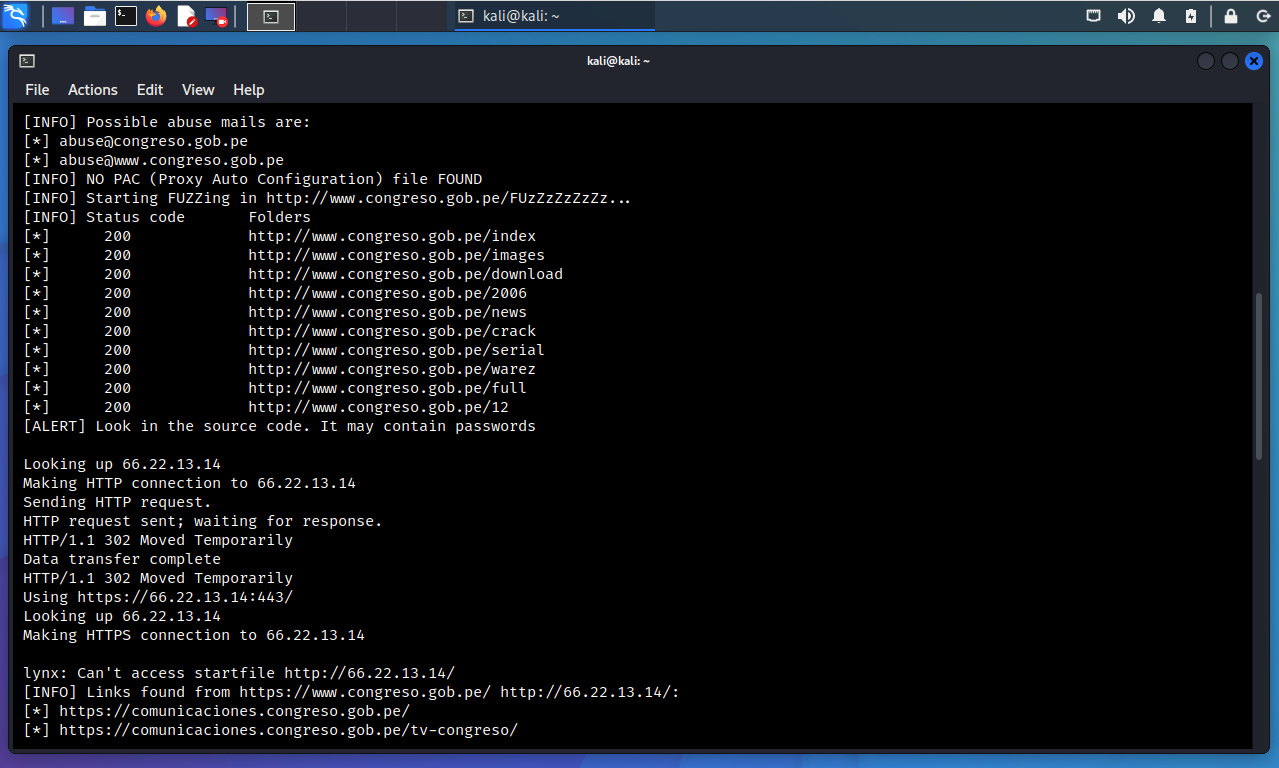1279x768 pixels.
Task: Click the volume speaker icon
Action: [1126, 16]
